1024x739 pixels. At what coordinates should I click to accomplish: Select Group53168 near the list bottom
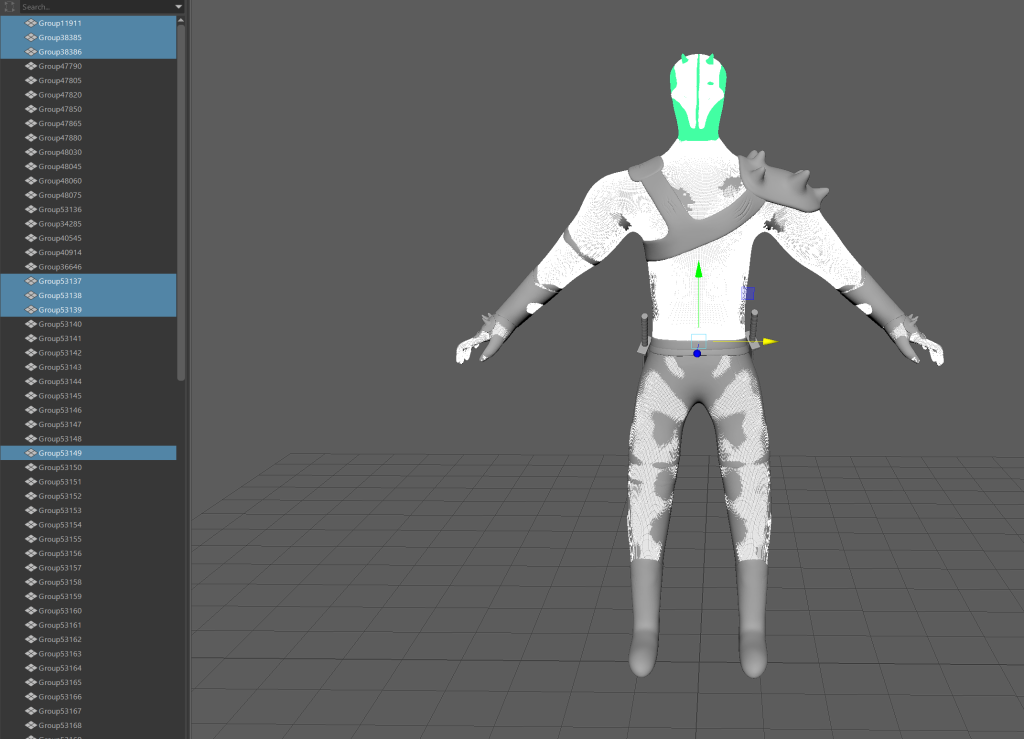(60, 725)
